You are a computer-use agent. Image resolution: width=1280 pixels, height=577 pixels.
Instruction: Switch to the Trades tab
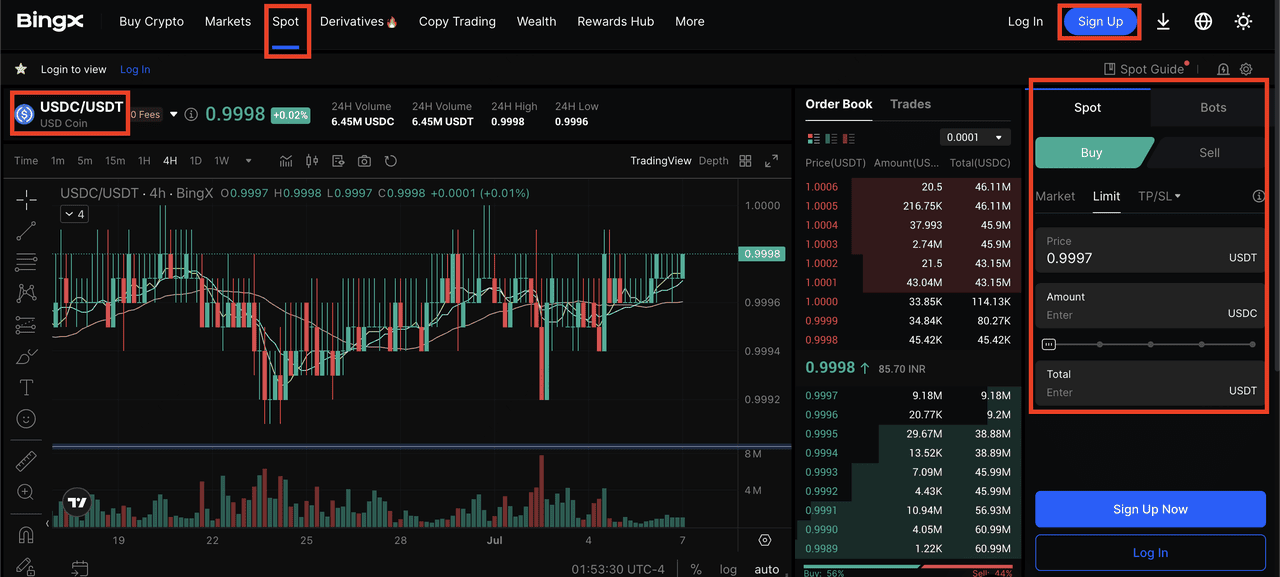[x=910, y=104]
